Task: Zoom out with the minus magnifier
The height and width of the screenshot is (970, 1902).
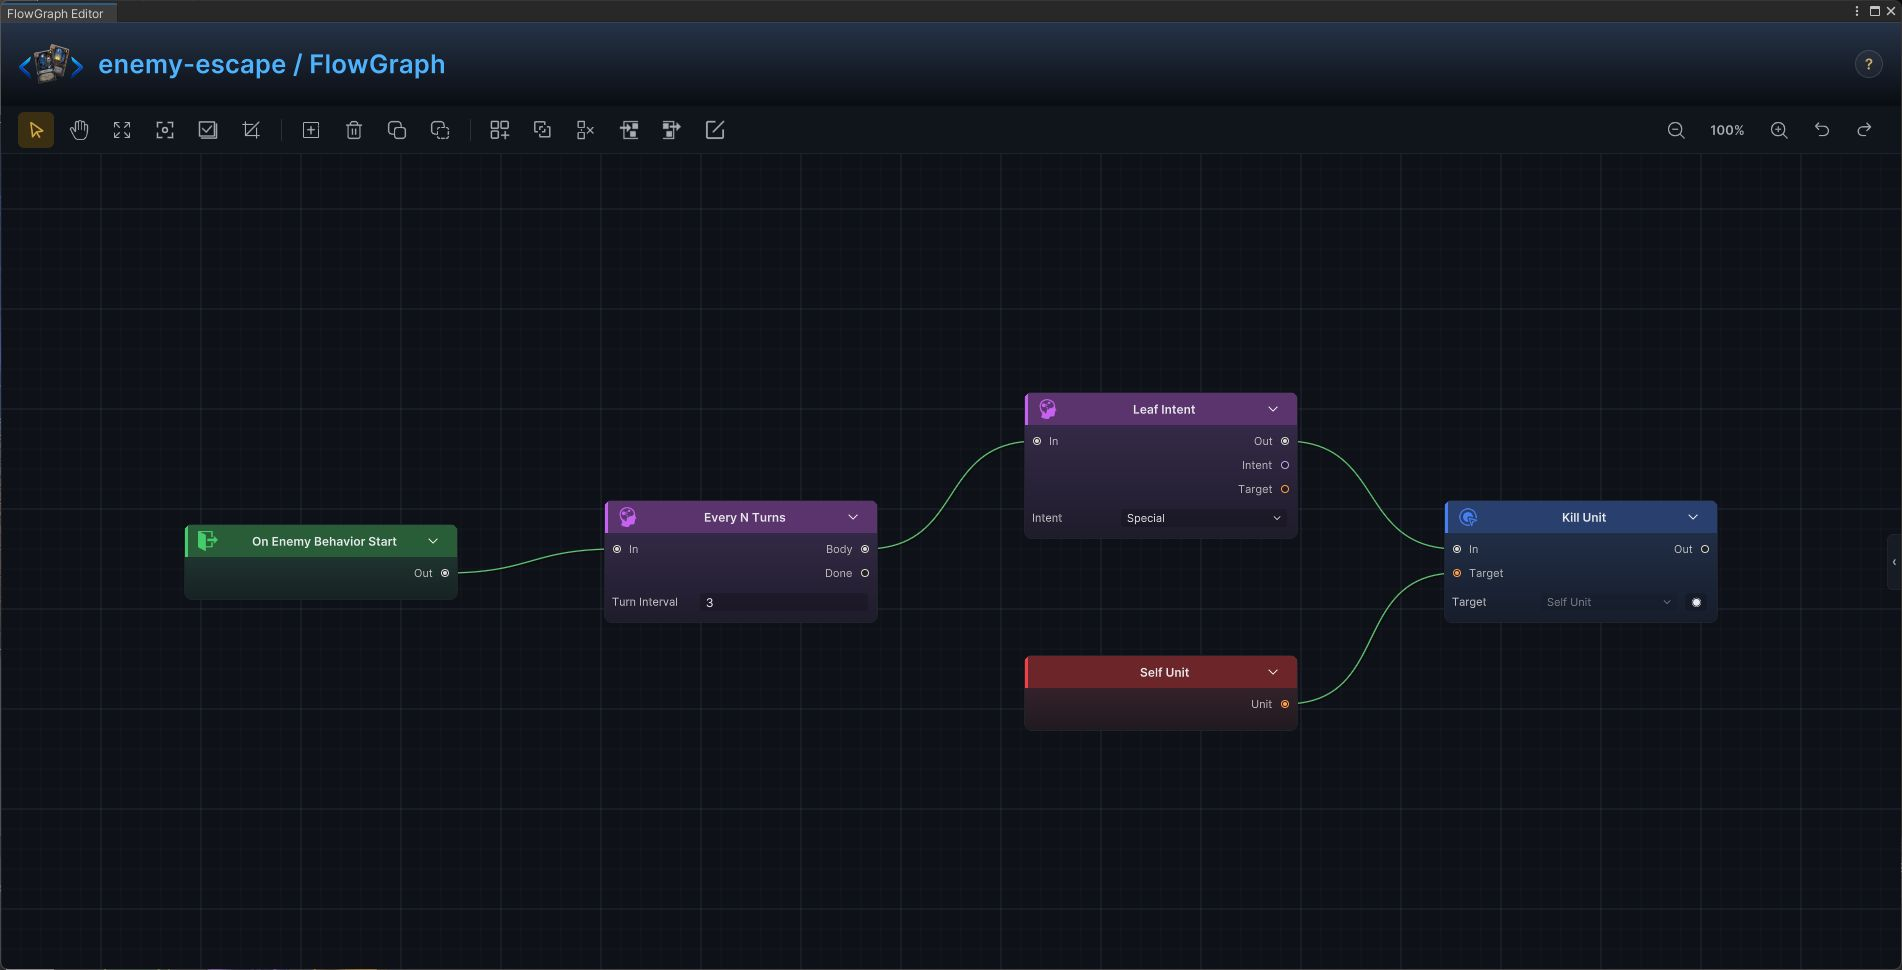Action: click(1676, 130)
